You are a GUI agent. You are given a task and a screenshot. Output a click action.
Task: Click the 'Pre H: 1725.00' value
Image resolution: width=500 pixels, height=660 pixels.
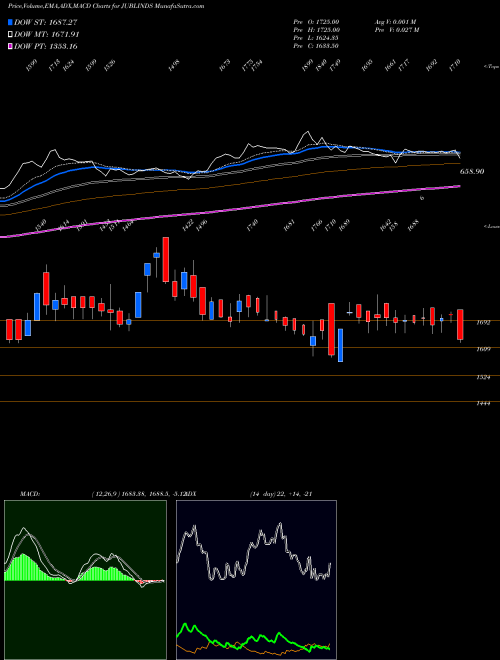click(x=316, y=30)
